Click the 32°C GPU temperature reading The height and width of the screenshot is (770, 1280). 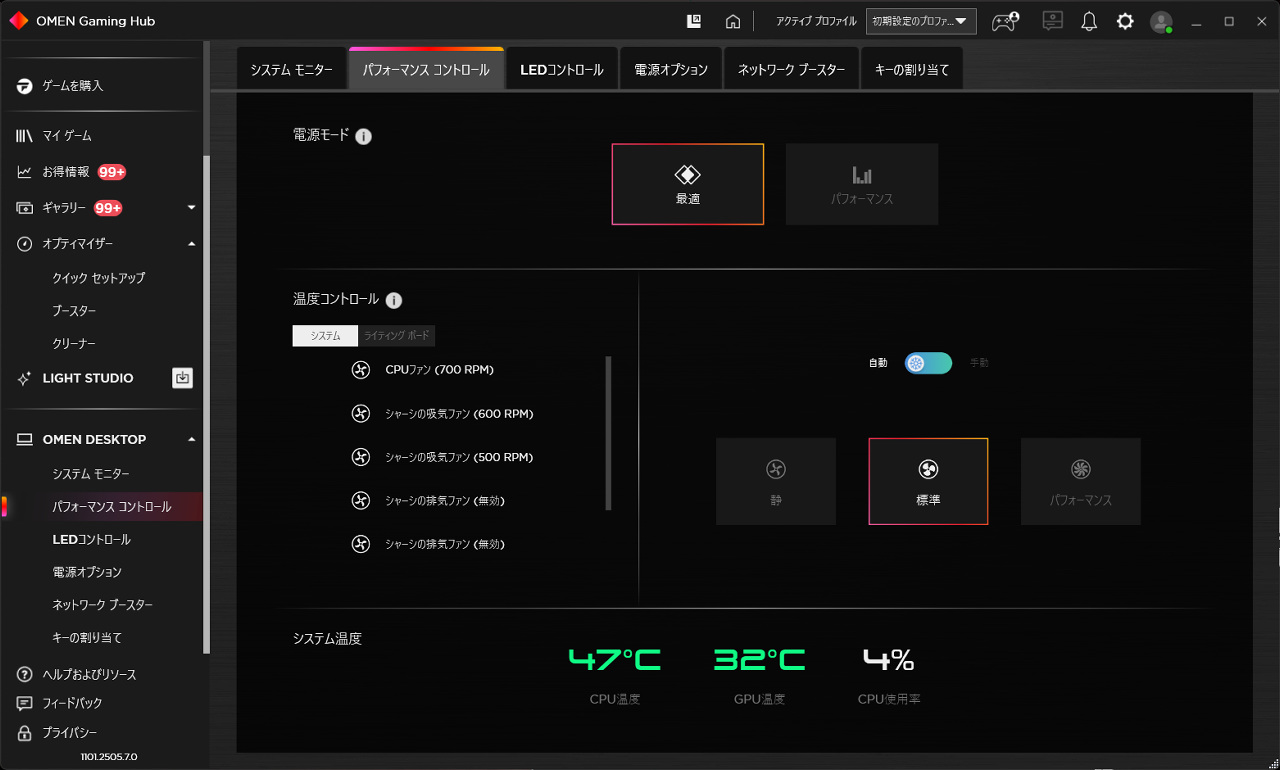759,660
